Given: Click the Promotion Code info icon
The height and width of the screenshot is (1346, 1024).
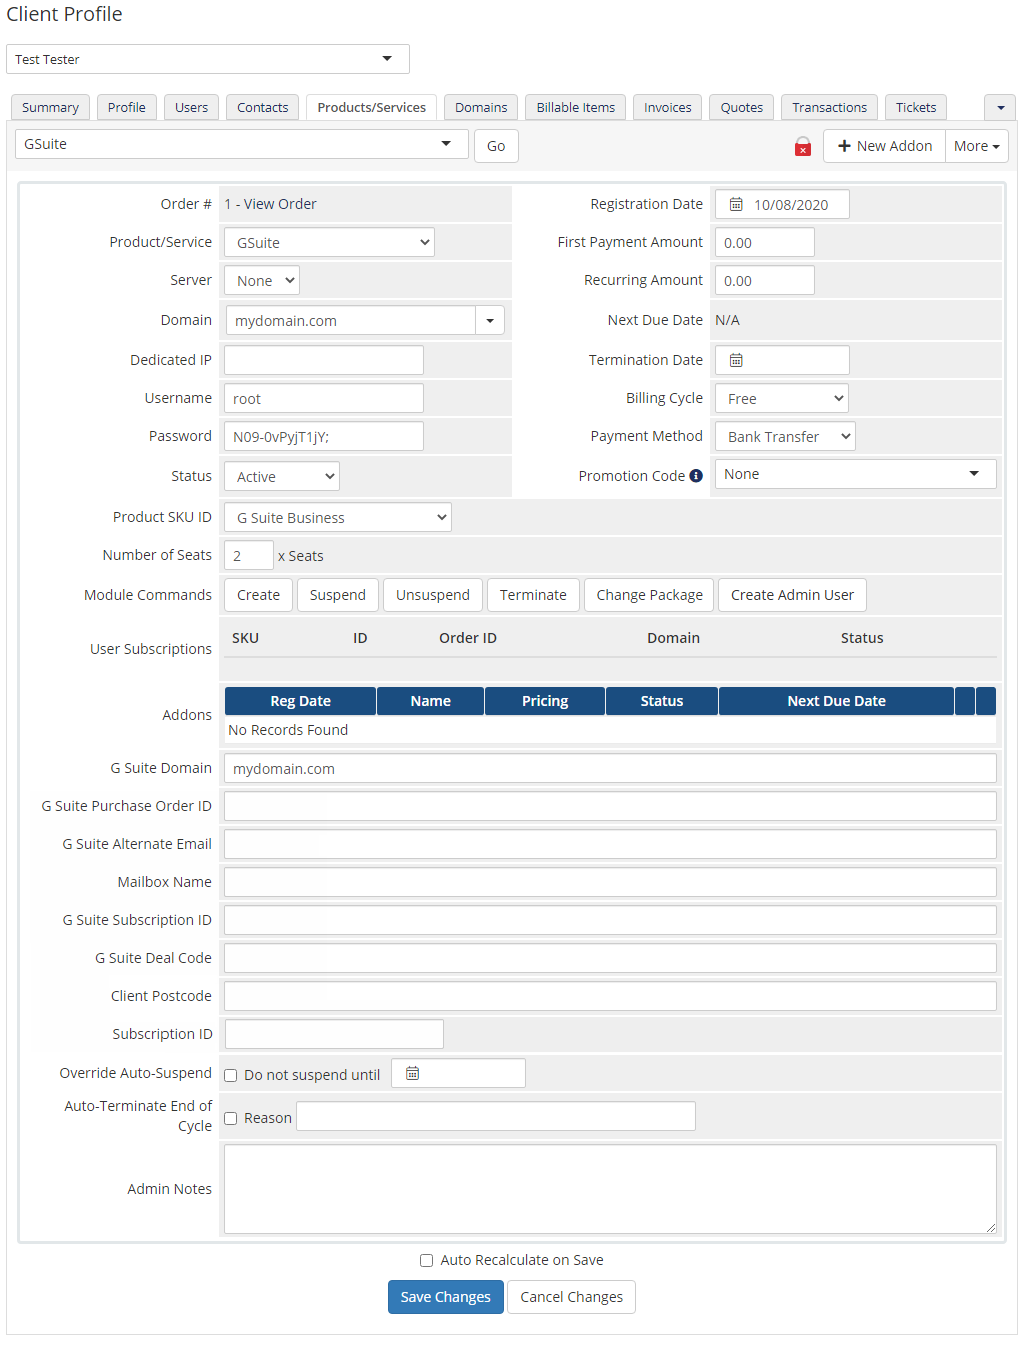Looking at the screenshot, I should click(696, 476).
